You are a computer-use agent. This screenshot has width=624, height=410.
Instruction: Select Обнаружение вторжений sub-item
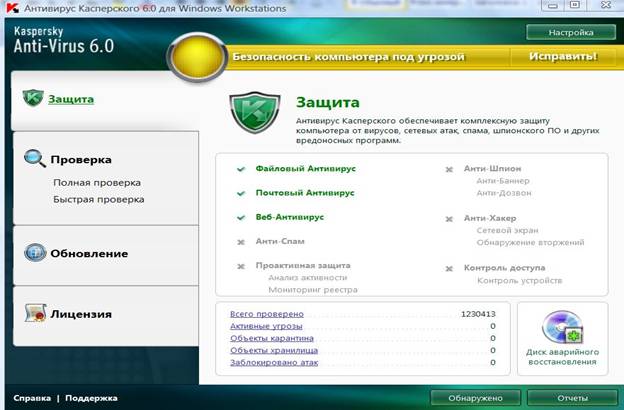click(530, 242)
